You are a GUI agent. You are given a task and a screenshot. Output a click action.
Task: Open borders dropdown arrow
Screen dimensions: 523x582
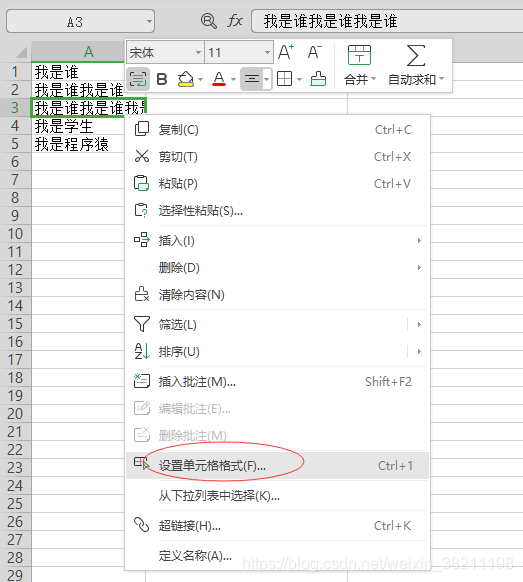[x=300, y=79]
